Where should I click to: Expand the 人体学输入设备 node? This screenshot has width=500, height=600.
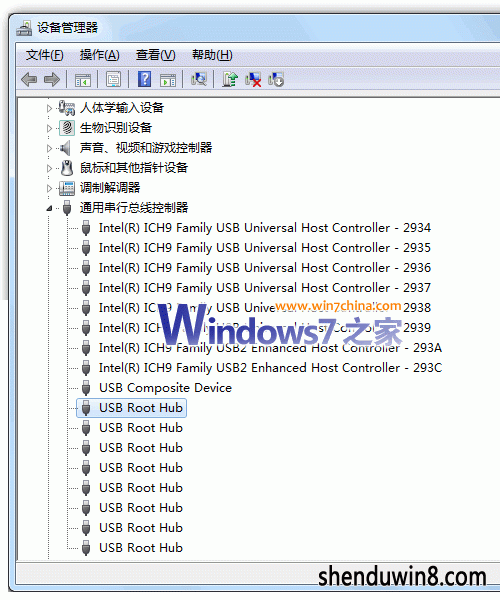click(x=49, y=108)
